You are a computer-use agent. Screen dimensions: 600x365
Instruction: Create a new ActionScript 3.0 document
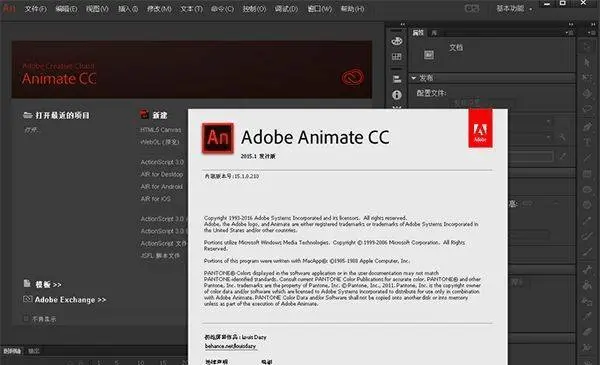tap(162, 162)
